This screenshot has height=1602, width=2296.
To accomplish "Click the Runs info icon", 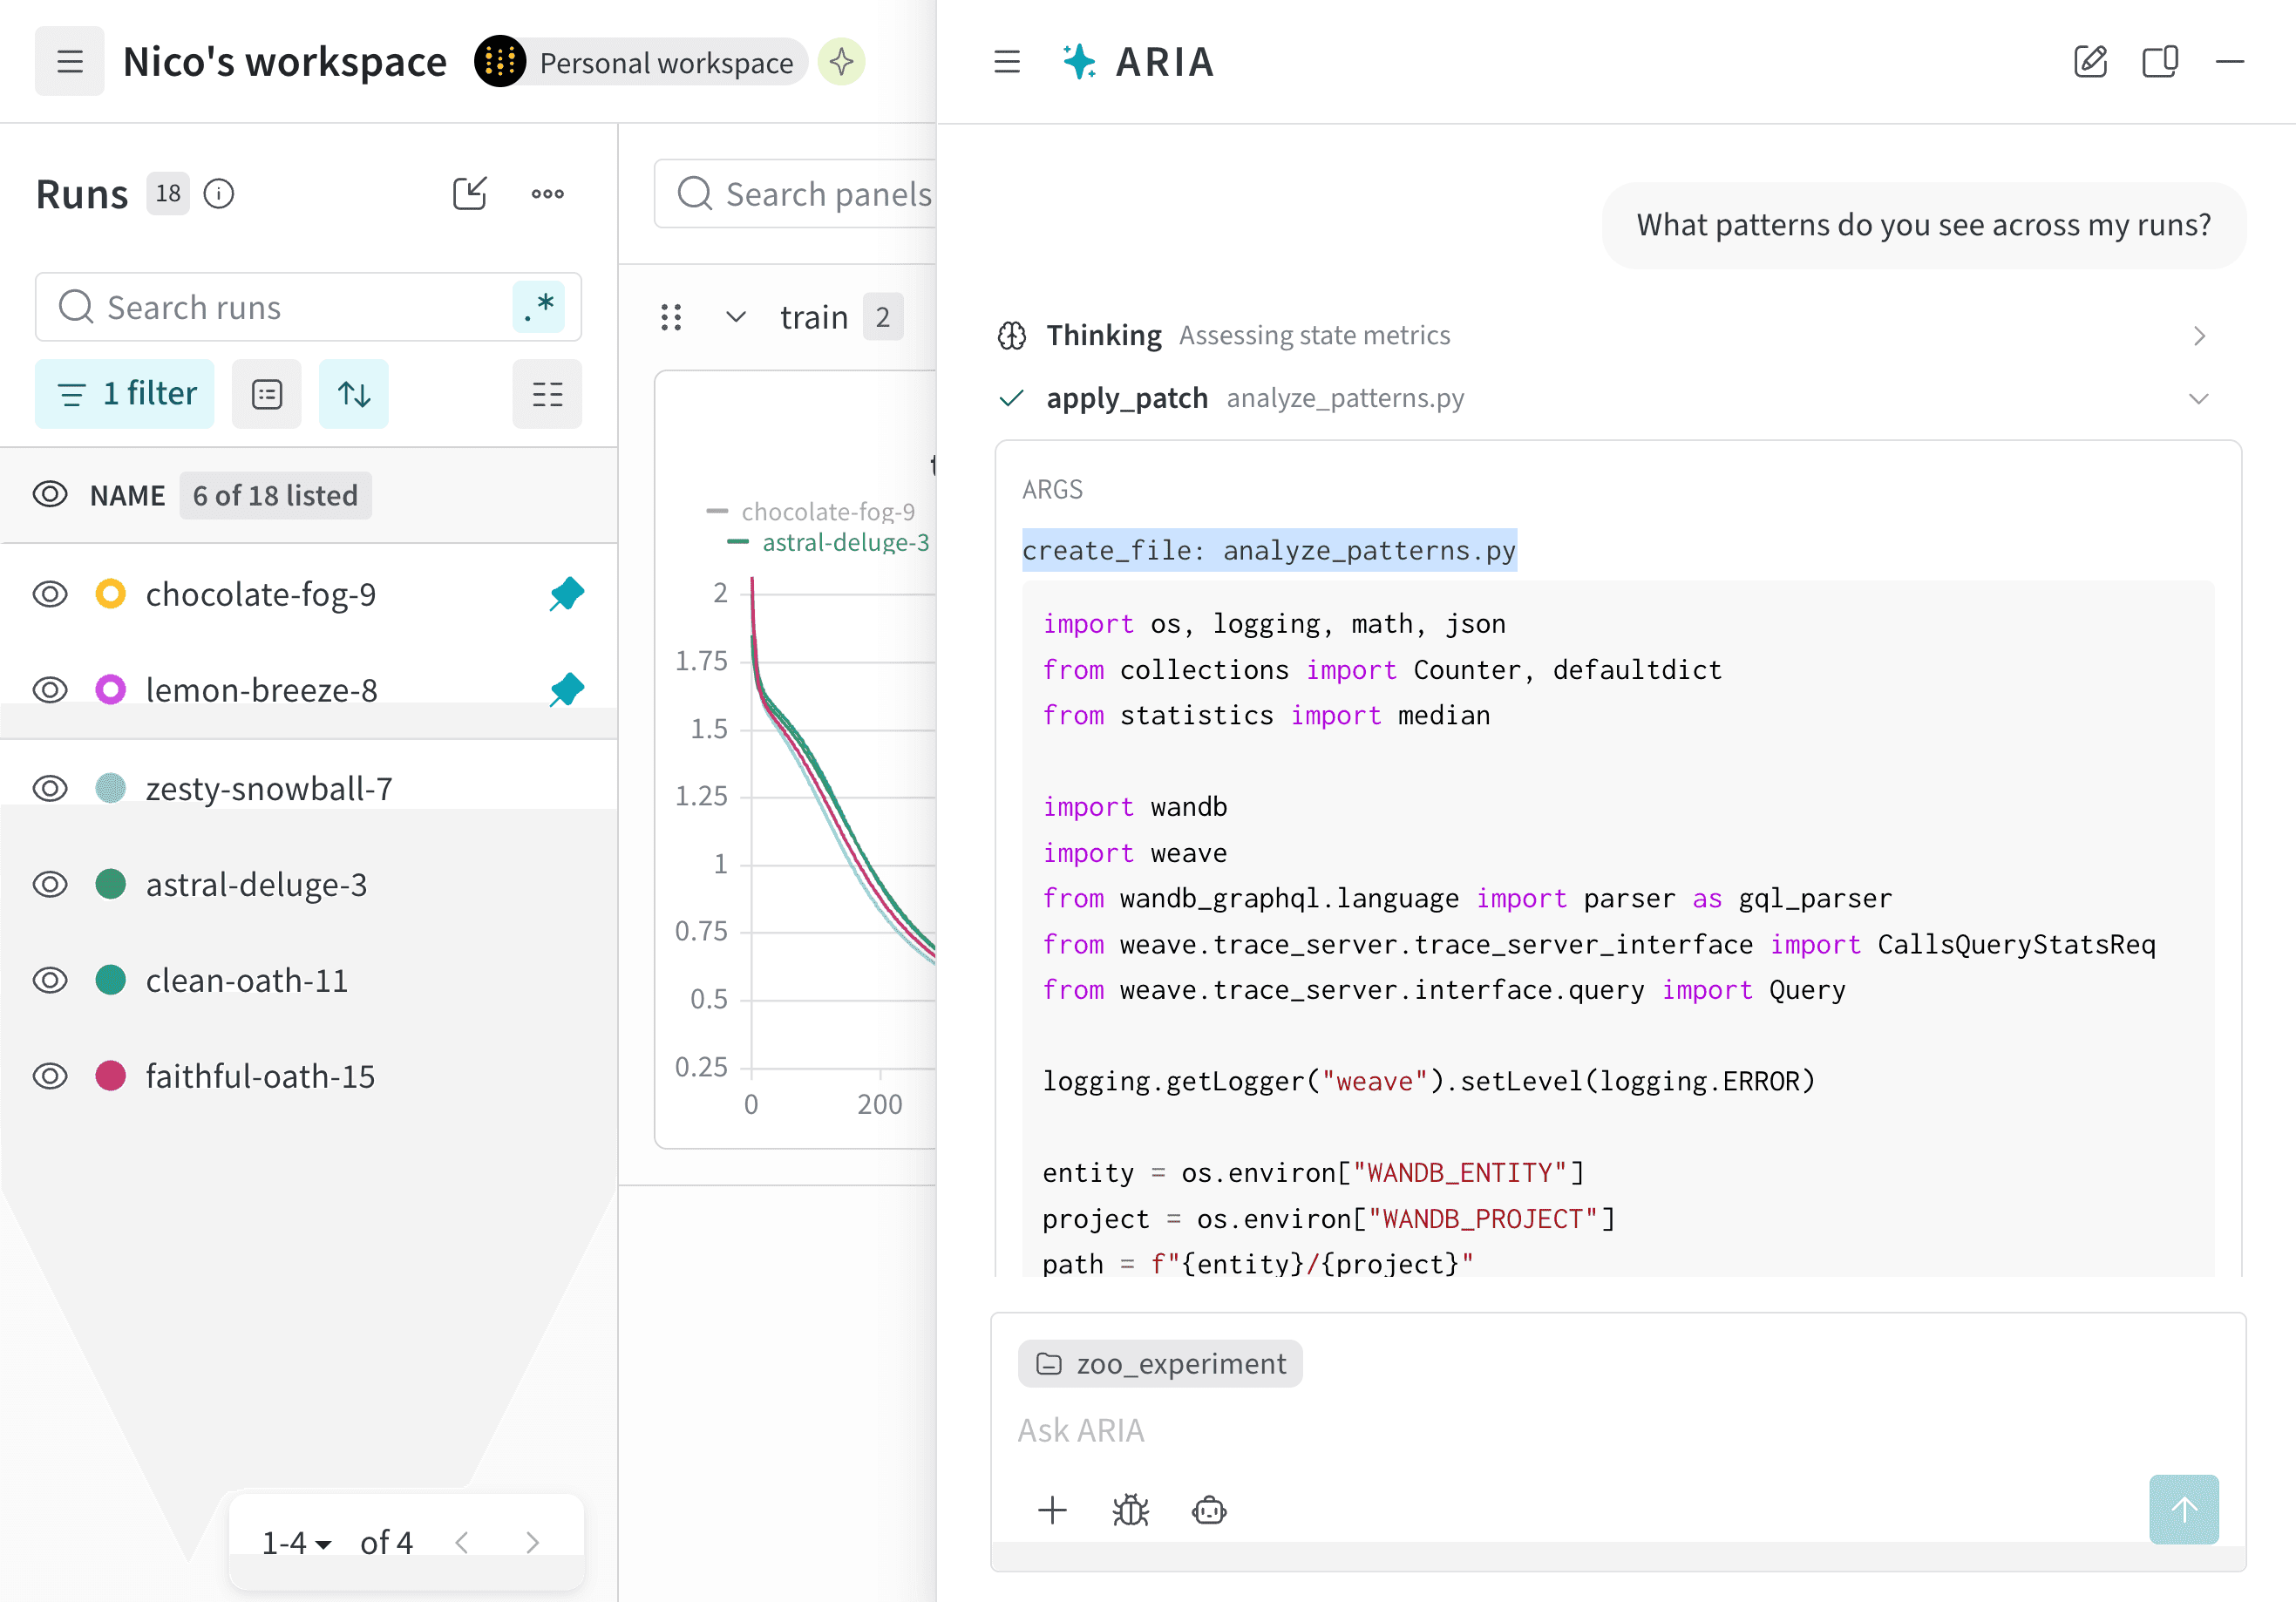I will pyautogui.click(x=219, y=193).
